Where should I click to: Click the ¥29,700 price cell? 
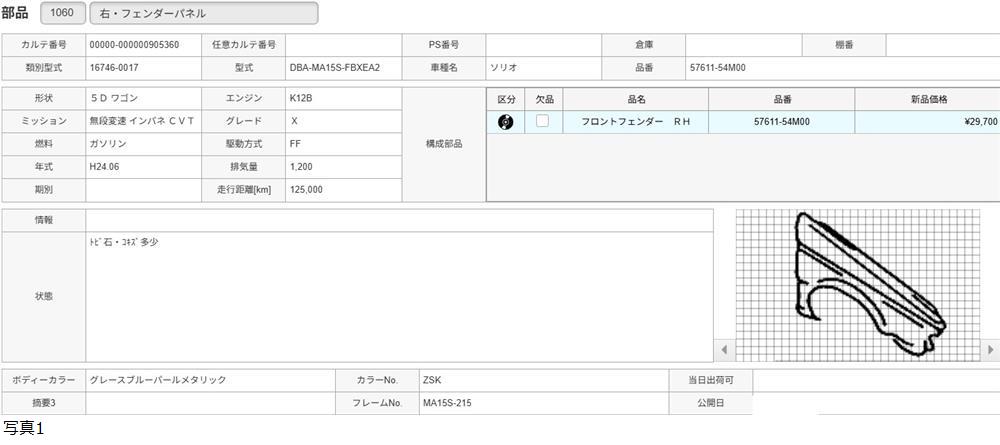point(927,122)
